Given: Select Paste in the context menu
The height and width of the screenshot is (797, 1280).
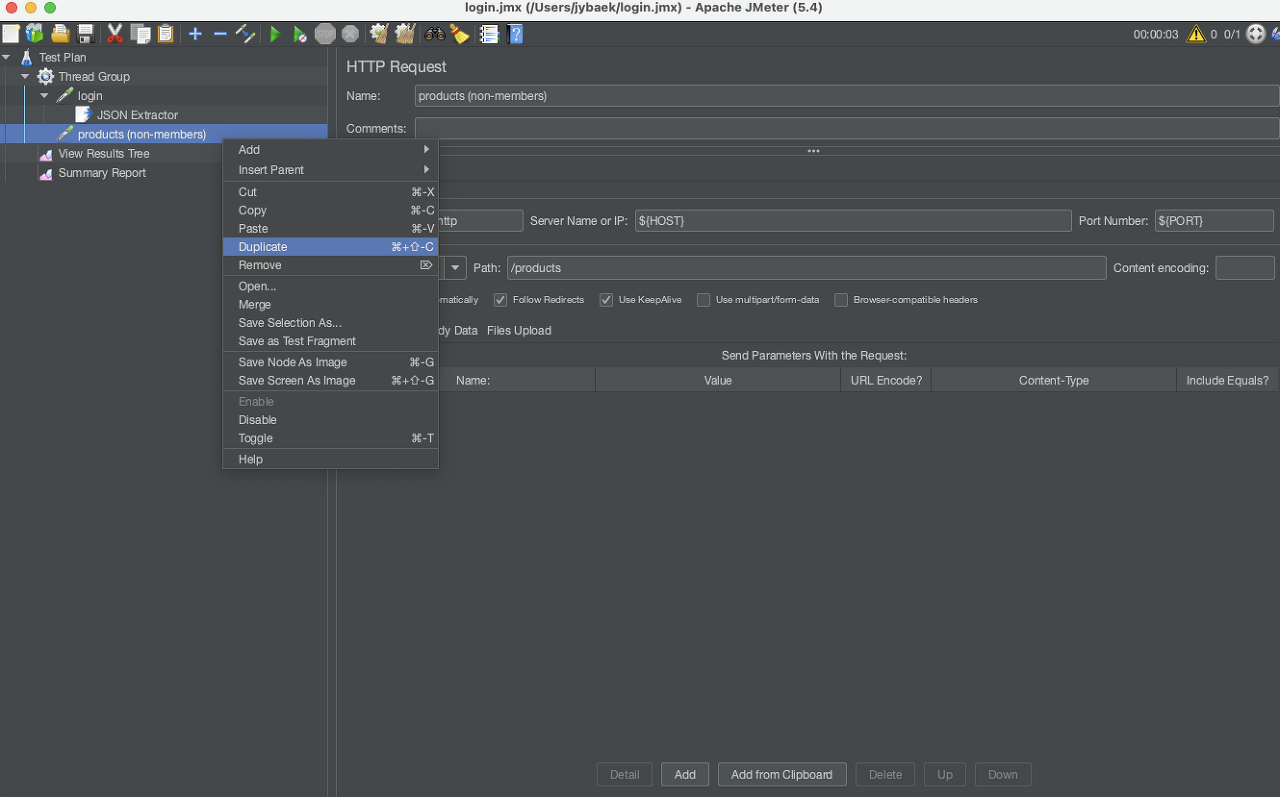Looking at the screenshot, I should click(x=330, y=229).
